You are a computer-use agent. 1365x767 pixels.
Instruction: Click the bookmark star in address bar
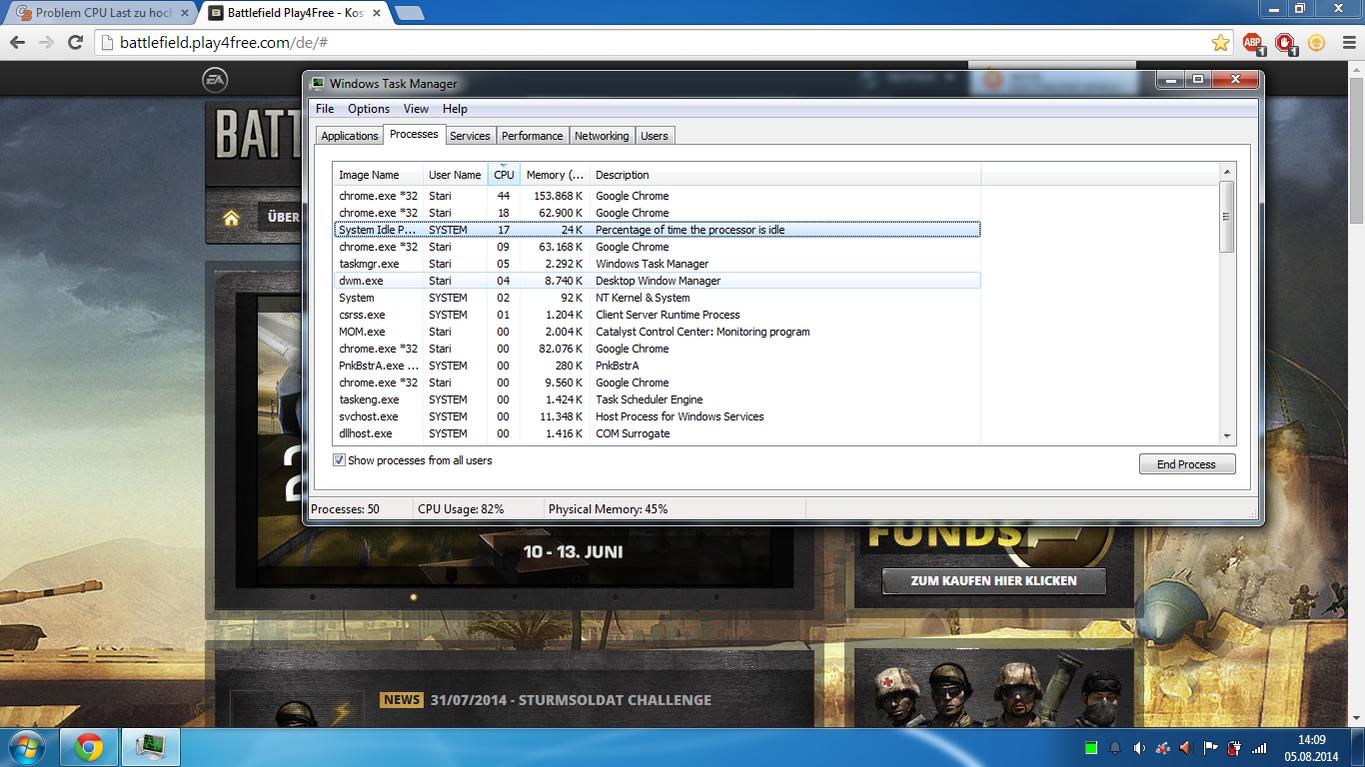pos(1220,43)
